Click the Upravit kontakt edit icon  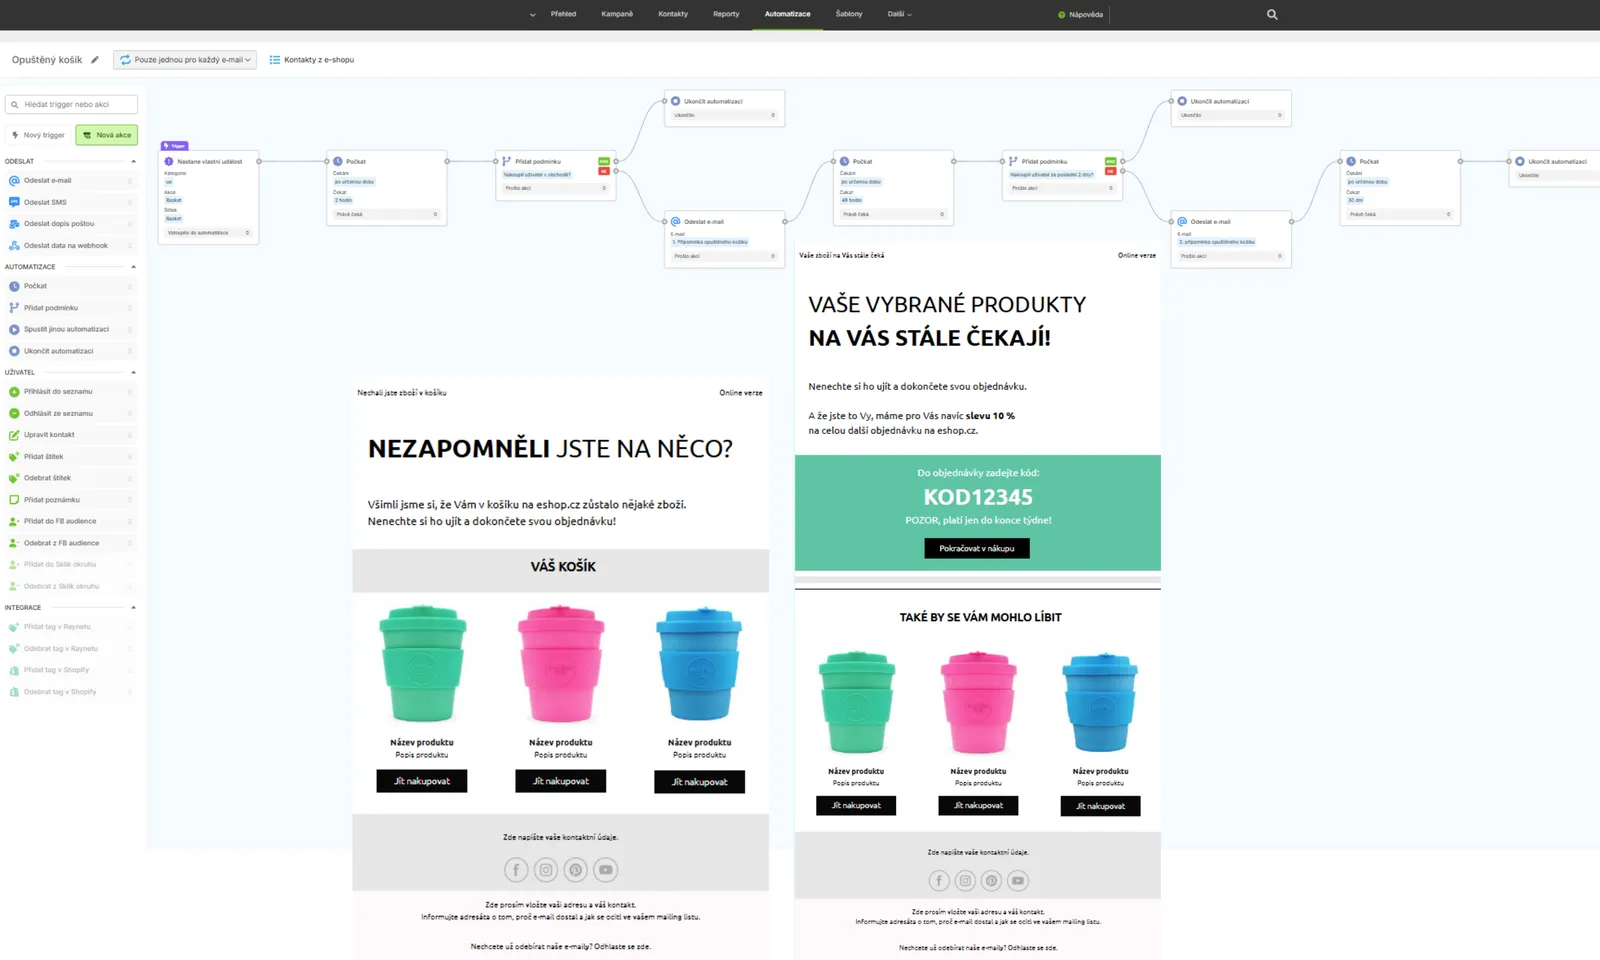(14, 435)
